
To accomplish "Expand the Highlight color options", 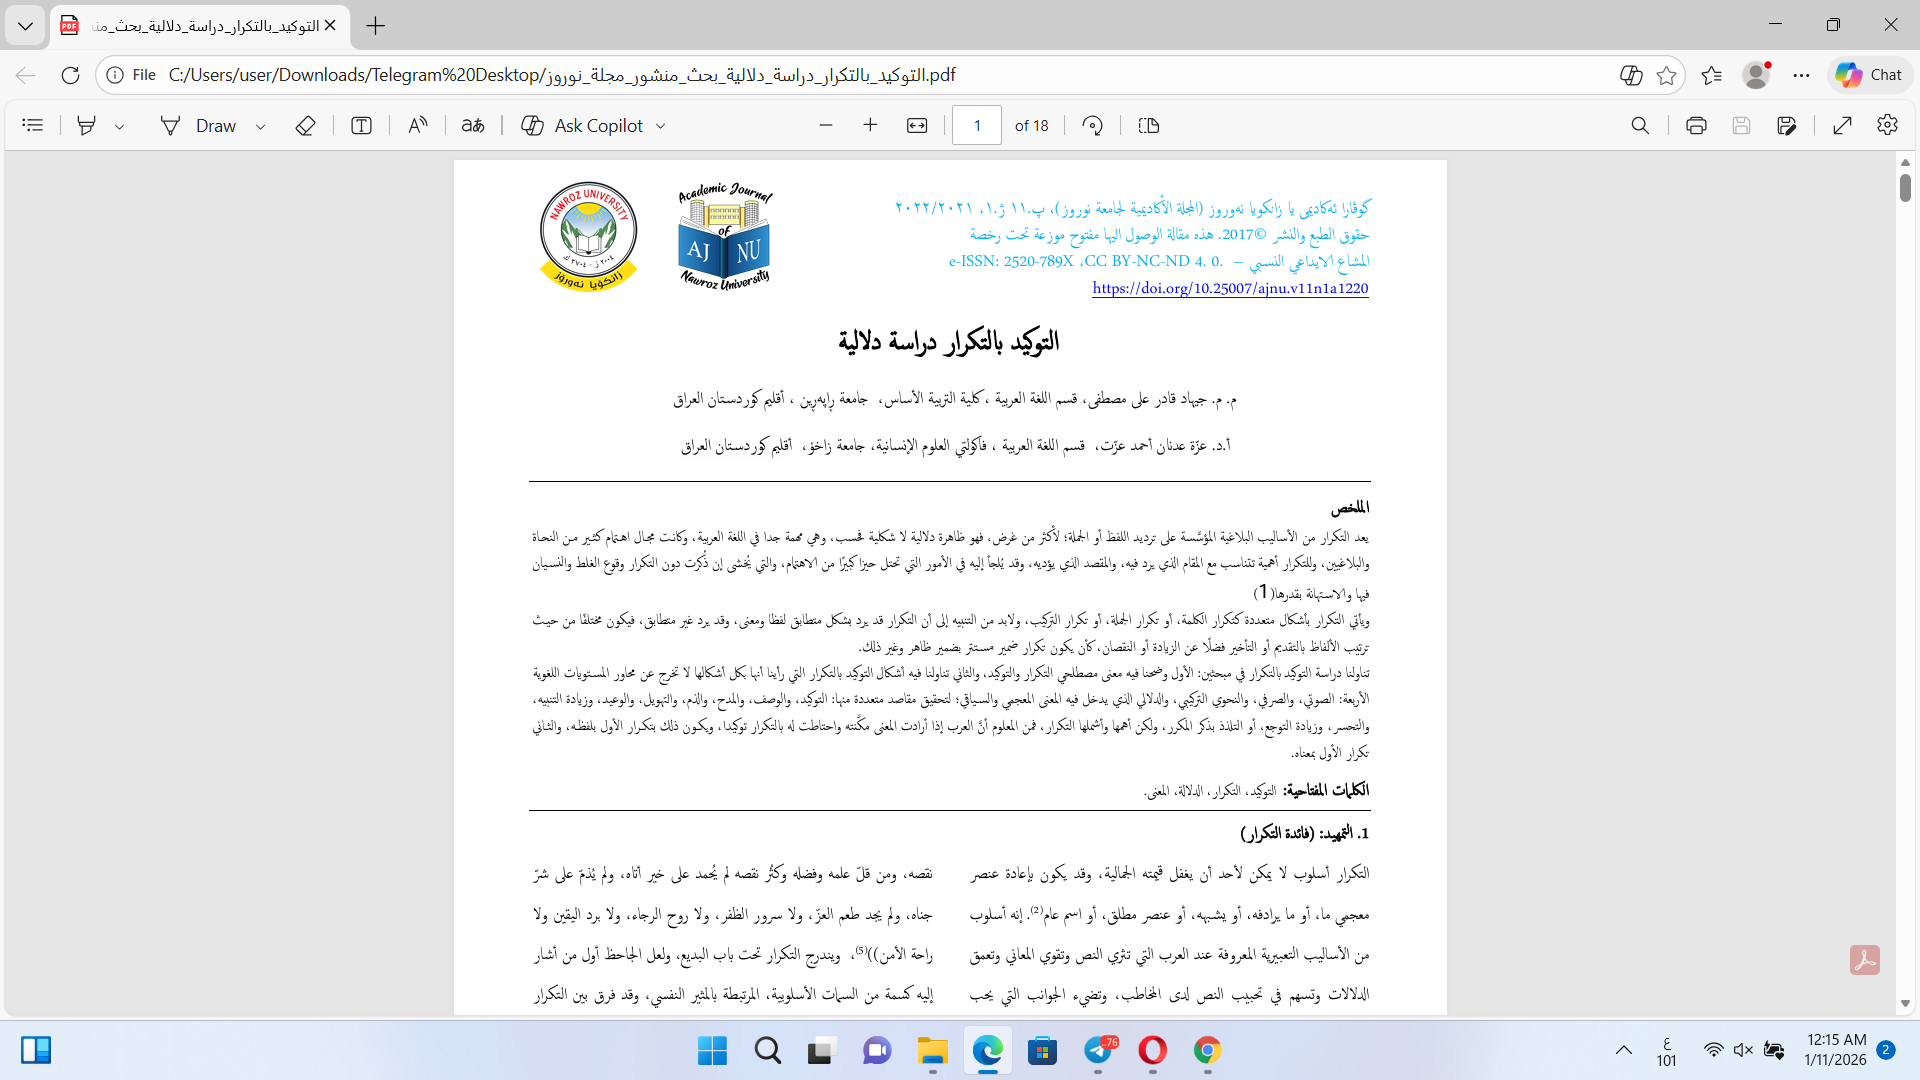I will click(120, 126).
